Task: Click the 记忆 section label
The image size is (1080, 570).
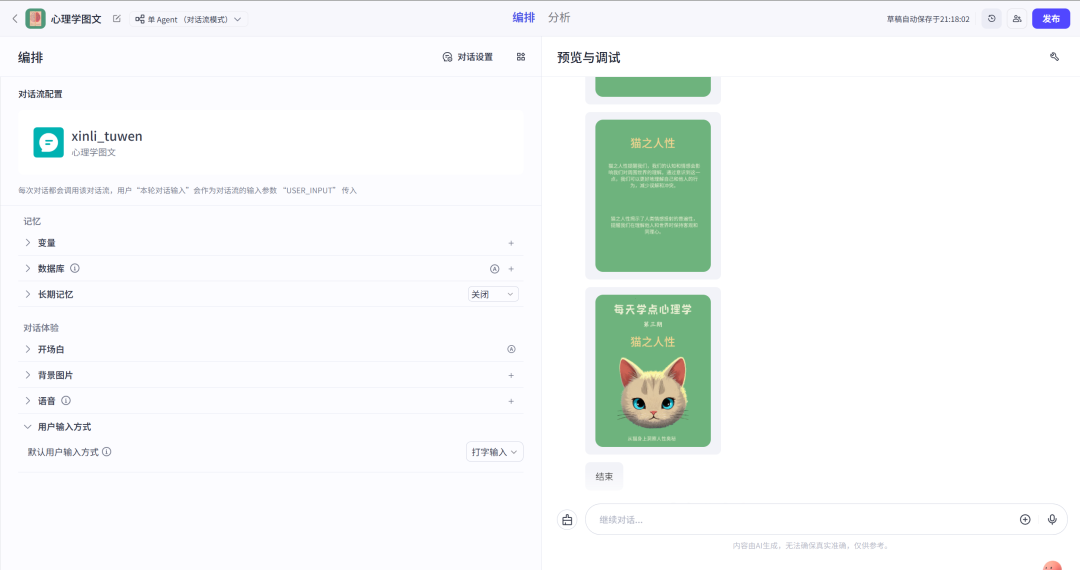Action: pyautogui.click(x=32, y=221)
